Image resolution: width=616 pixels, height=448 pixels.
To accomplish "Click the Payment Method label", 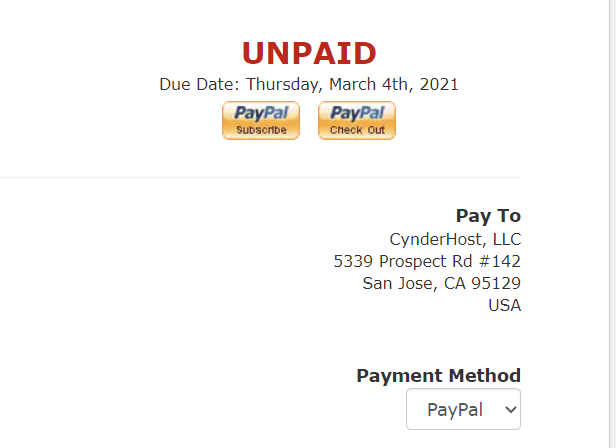I will point(438,376).
